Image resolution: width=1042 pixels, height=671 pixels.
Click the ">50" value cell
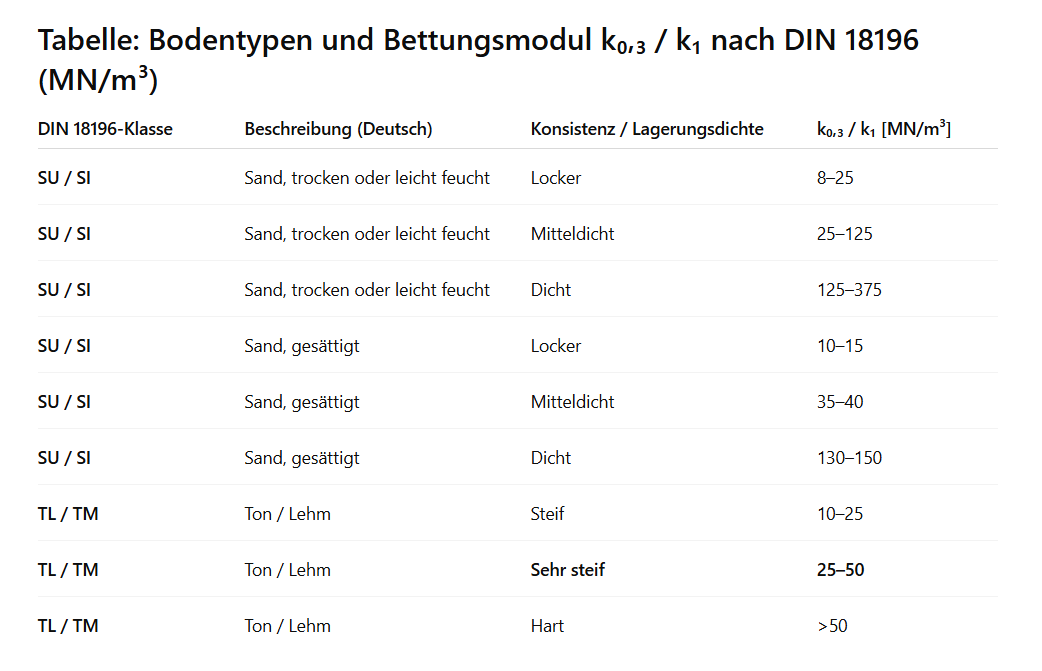[832, 626]
